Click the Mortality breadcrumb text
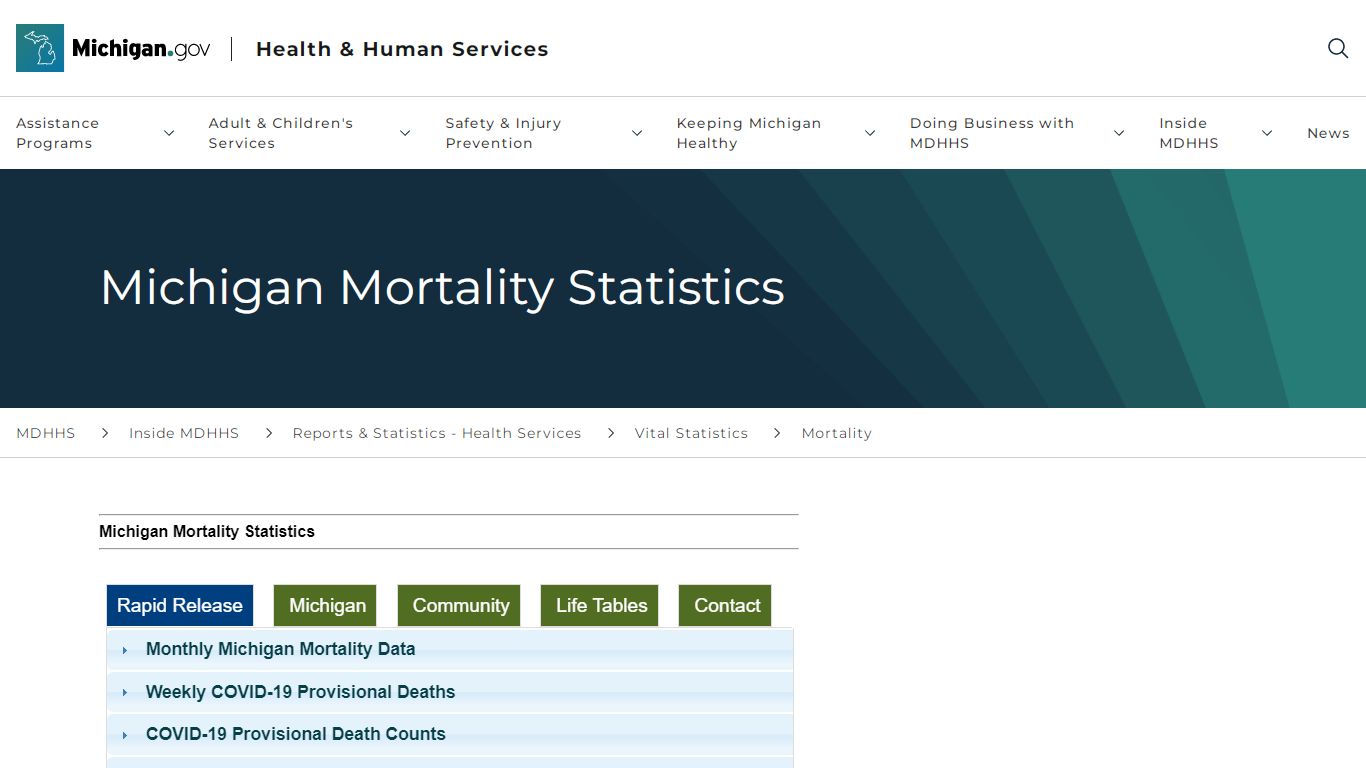 [x=837, y=433]
